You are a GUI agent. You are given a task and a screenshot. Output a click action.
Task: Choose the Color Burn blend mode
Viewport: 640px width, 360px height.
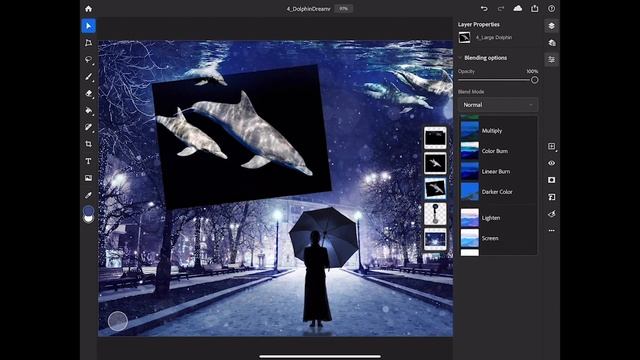498,151
